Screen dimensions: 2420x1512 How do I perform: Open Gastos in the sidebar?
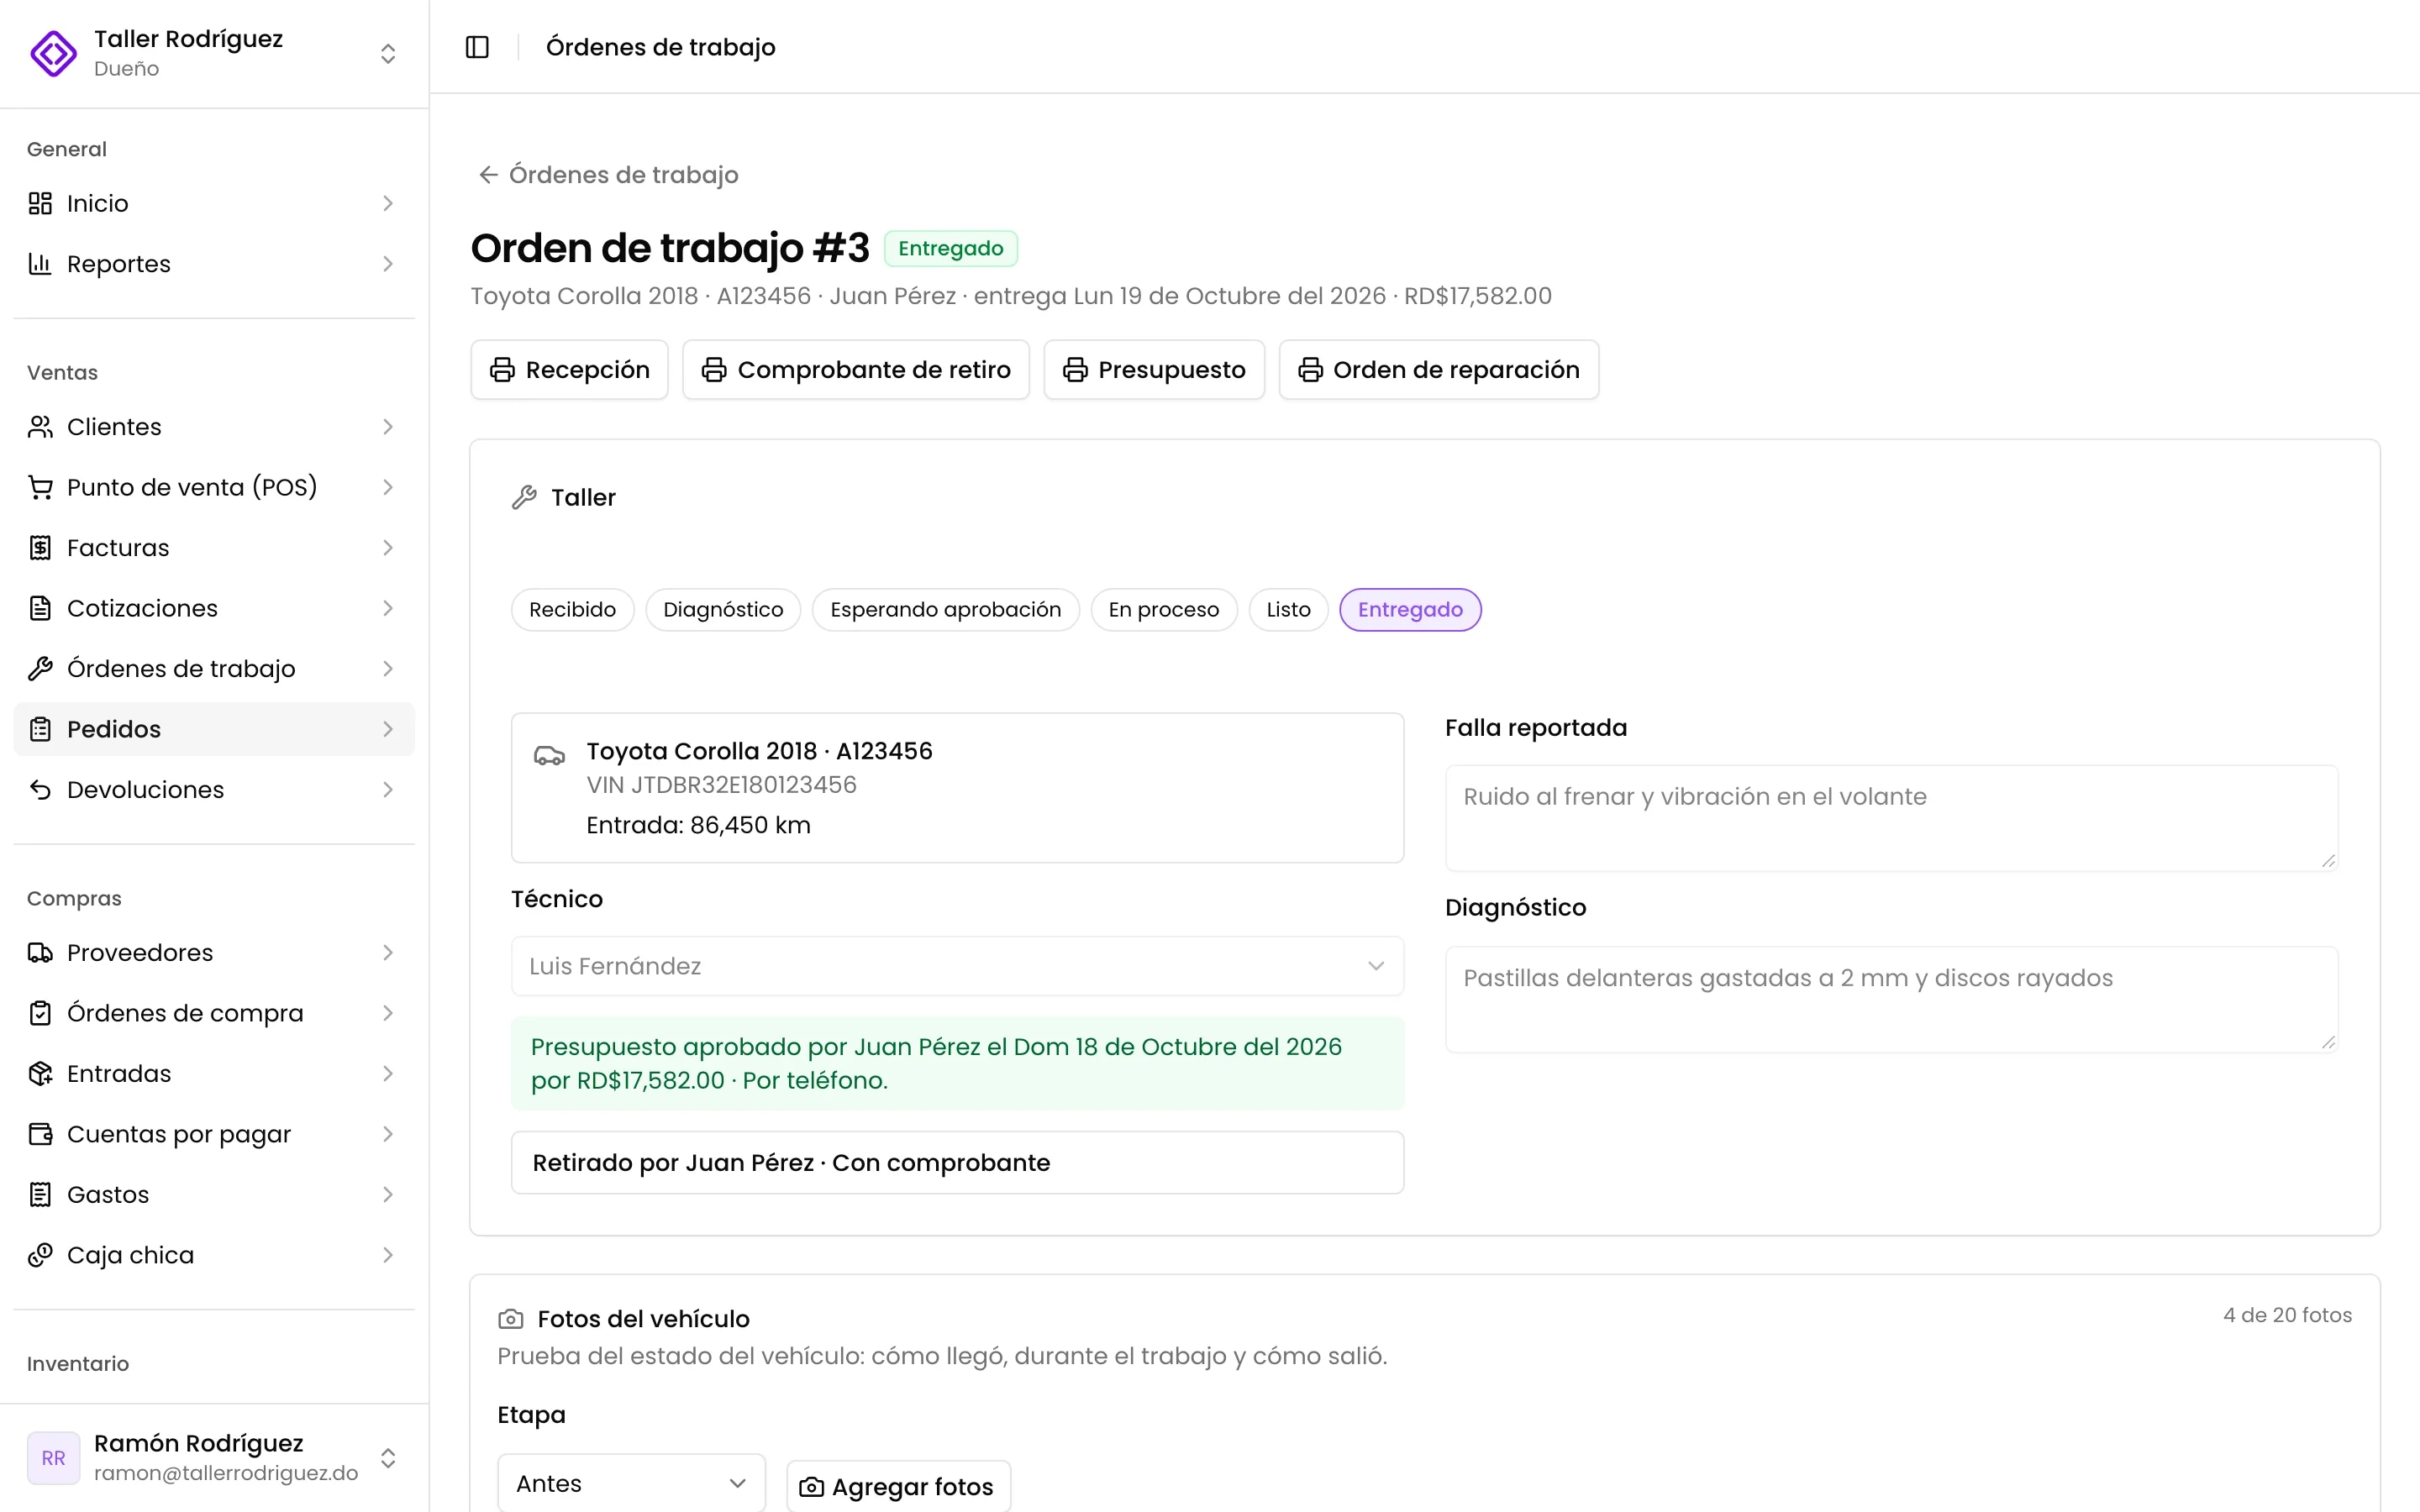pos(214,1195)
